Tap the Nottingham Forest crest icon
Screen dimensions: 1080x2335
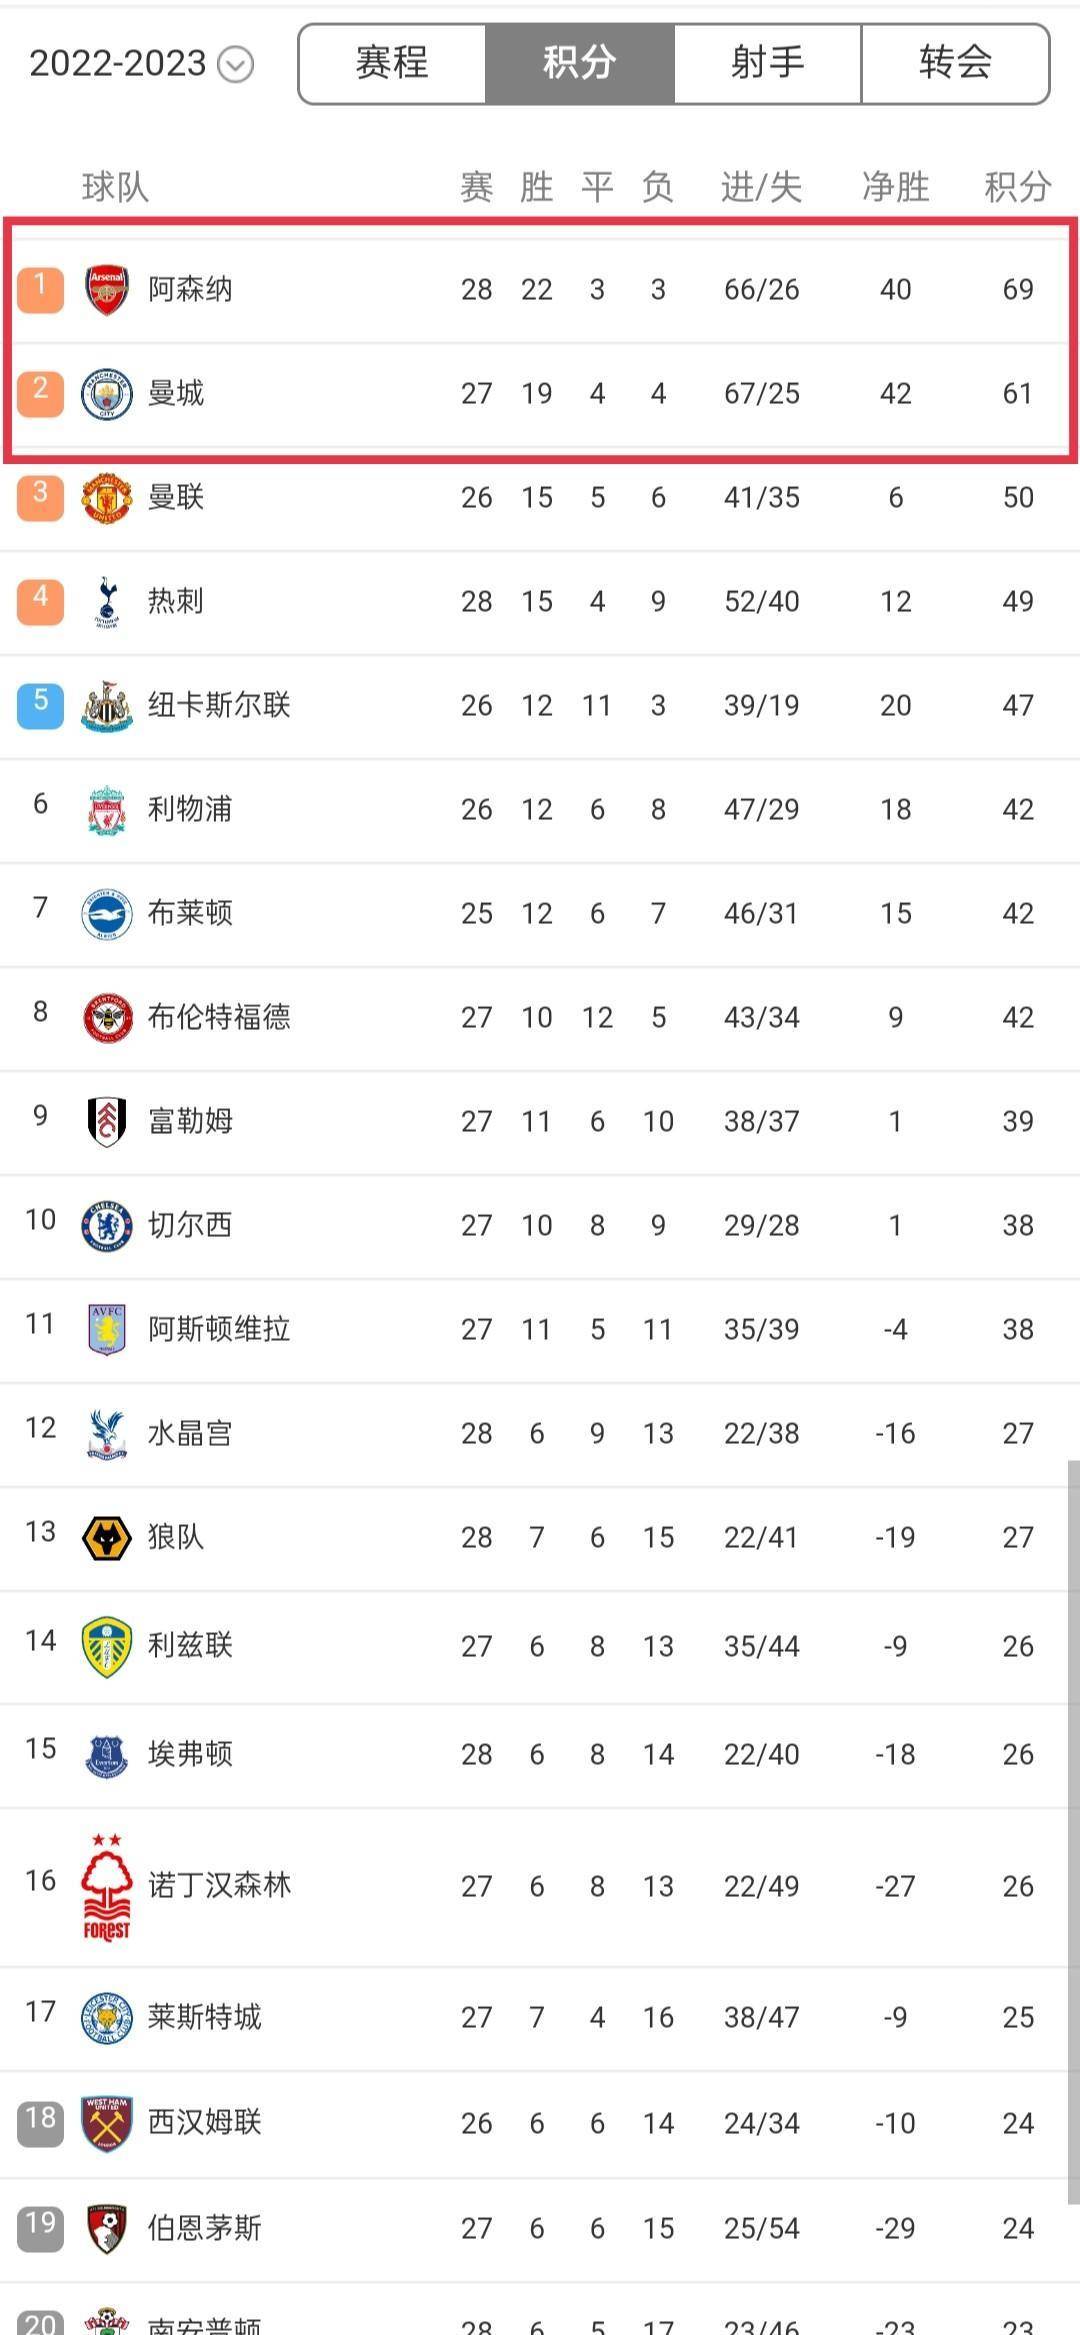[107, 1886]
